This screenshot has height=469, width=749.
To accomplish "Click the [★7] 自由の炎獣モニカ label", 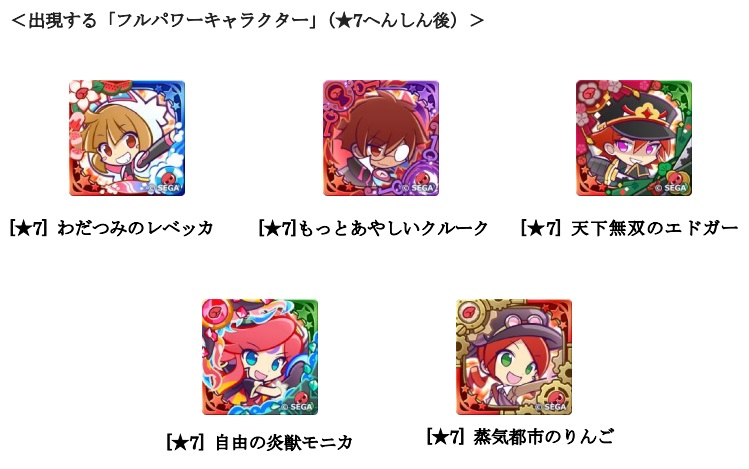I will [259, 442].
